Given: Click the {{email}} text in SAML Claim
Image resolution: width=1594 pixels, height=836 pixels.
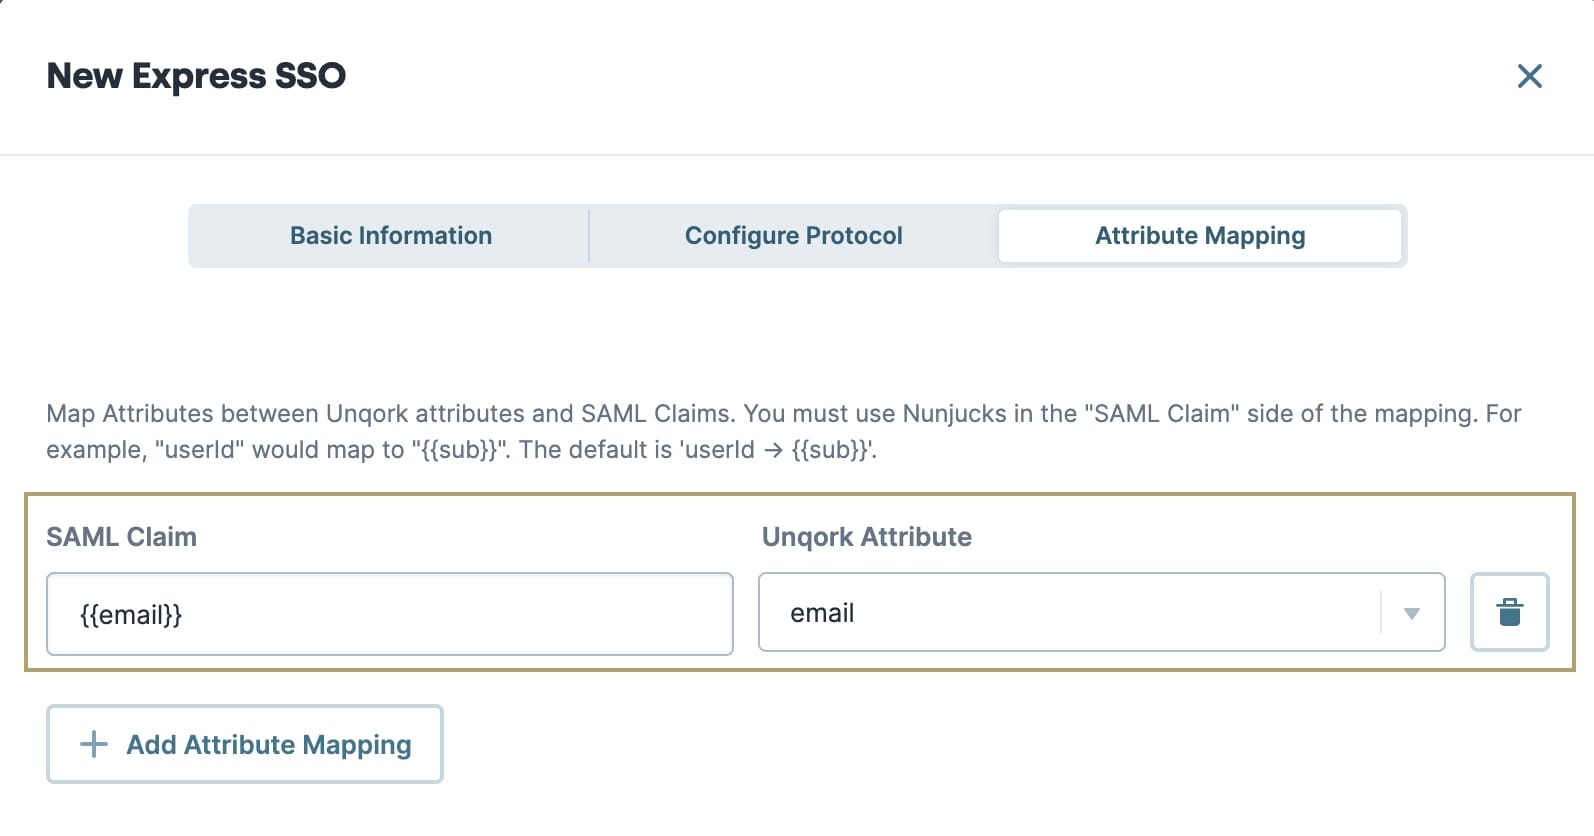Looking at the screenshot, I should pos(131,614).
